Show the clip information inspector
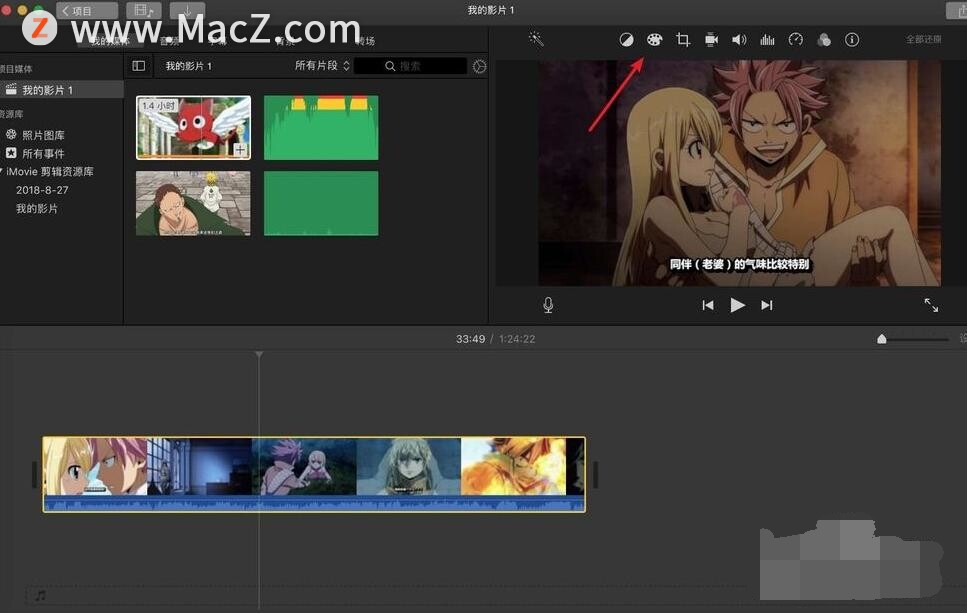 pos(852,40)
